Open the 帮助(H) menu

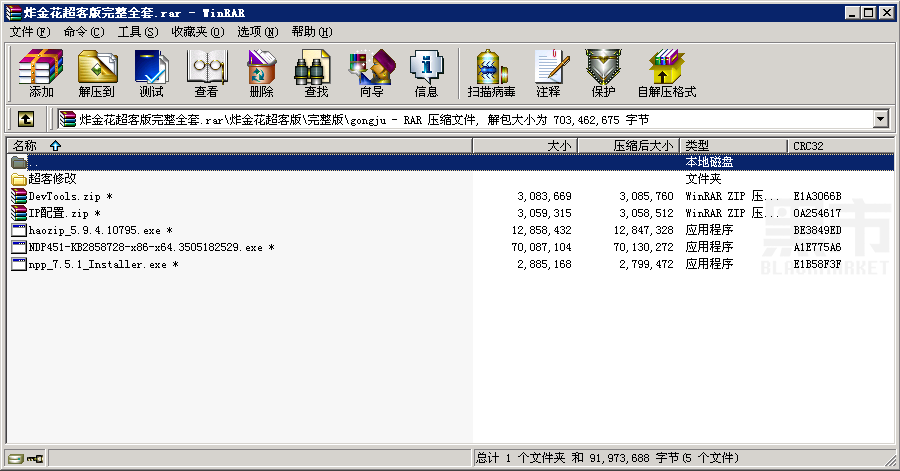point(312,32)
